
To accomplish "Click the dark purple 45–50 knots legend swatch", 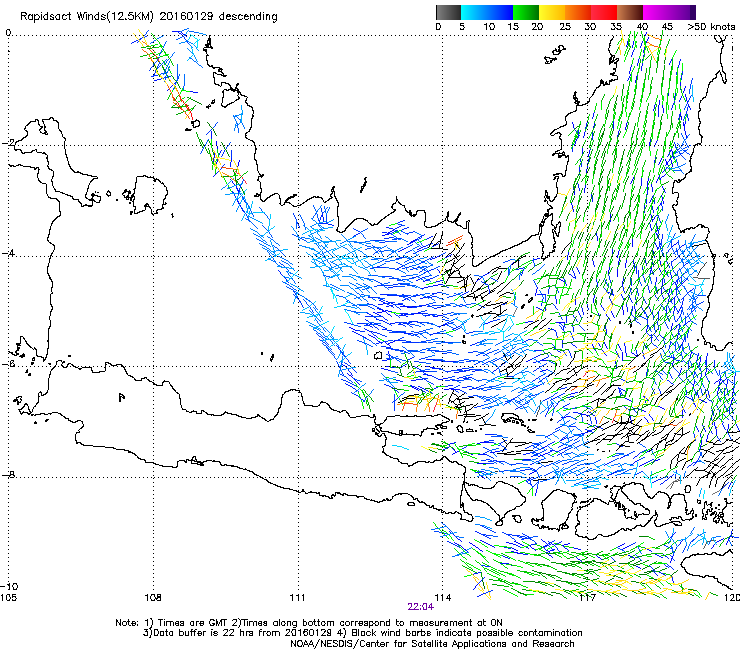I will click(682, 12).
